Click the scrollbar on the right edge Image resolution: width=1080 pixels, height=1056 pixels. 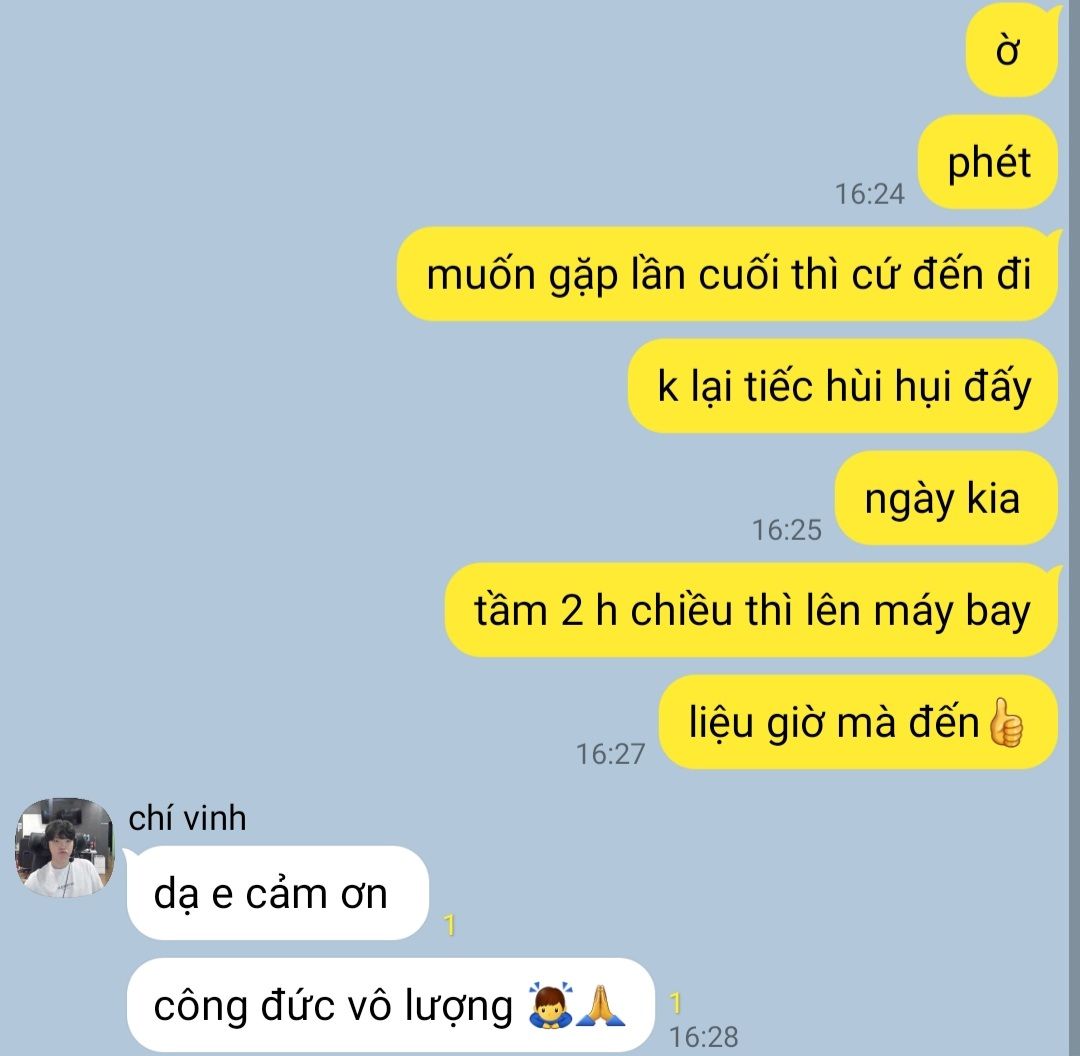[x=1074, y=528]
